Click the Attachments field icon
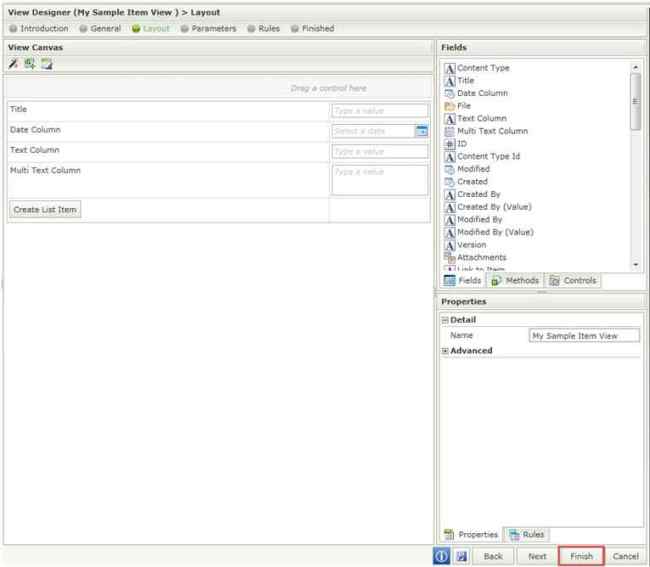The image size is (650, 567). (450, 257)
